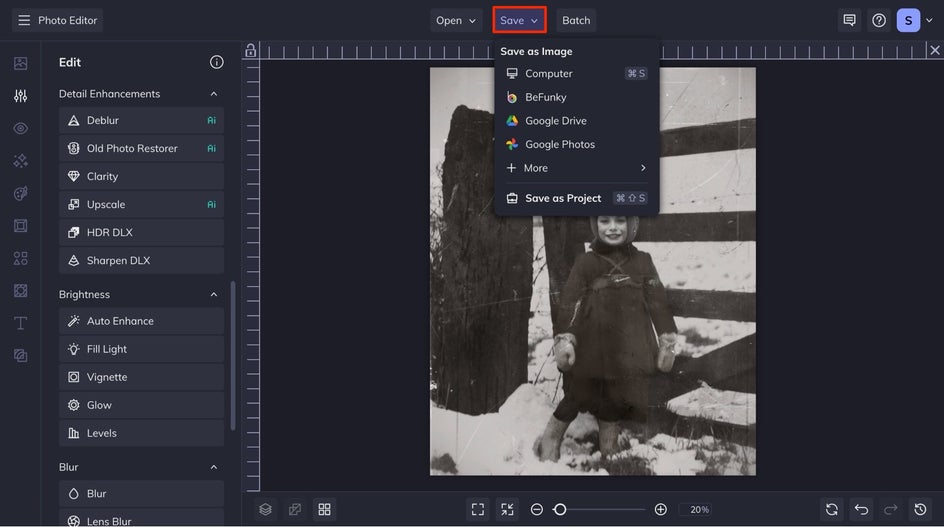Expand the More save options submenu
This screenshot has height=527, width=944.
(576, 168)
